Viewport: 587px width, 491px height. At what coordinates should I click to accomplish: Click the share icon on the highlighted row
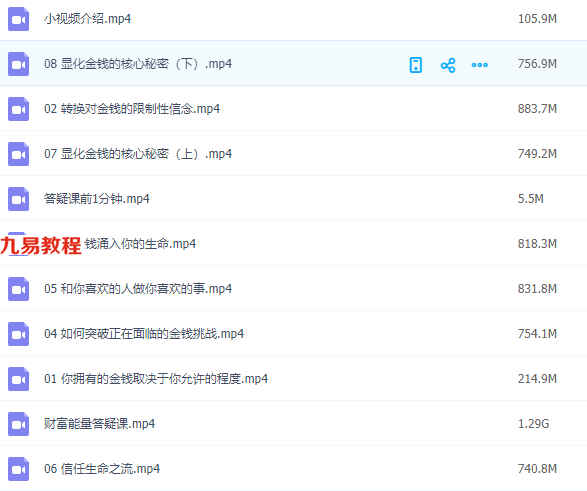[x=448, y=65]
